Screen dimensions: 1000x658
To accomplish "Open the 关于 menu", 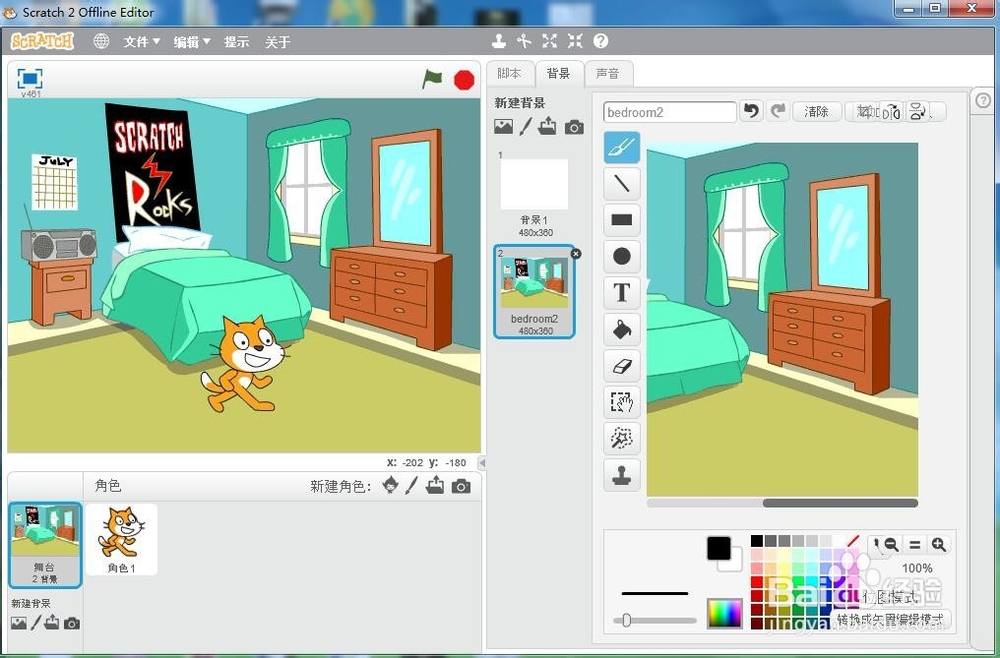I will point(277,41).
